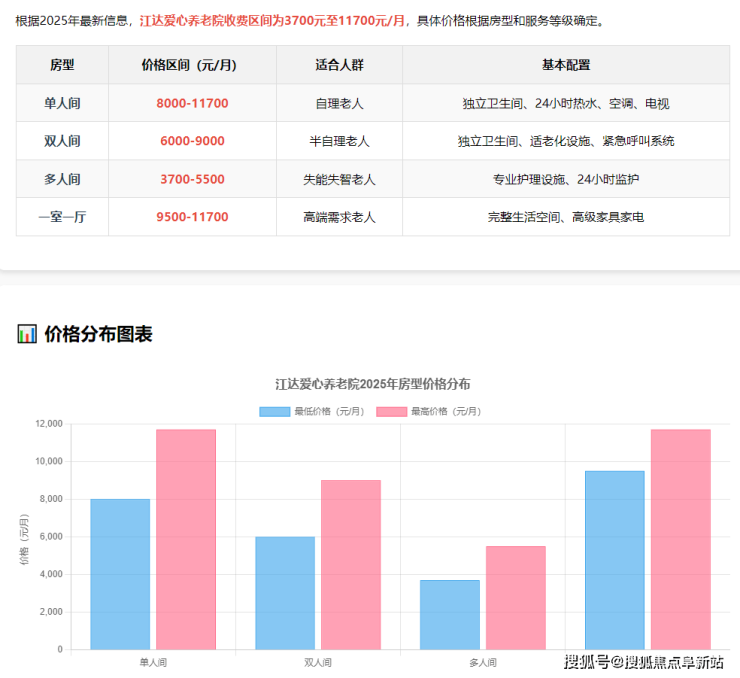This screenshot has height=678, width=740.
Task: Click the 搜狐号@搜狐焦点阜新站 watermark
Action: pos(644,661)
